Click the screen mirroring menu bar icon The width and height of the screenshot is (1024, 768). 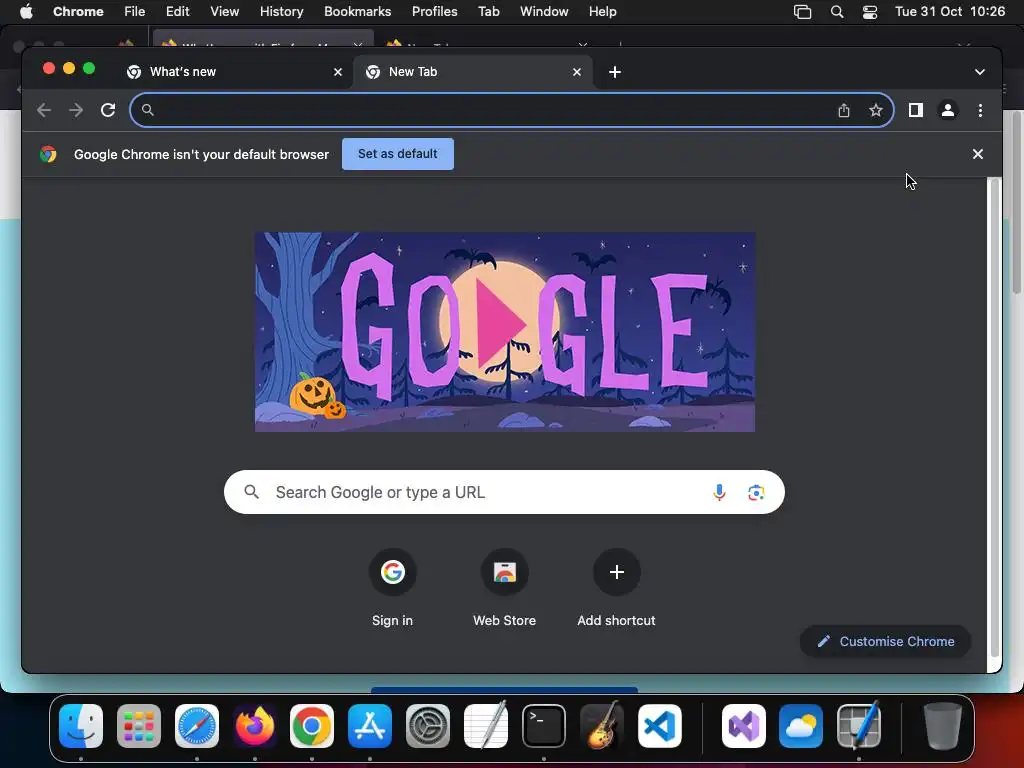803,12
